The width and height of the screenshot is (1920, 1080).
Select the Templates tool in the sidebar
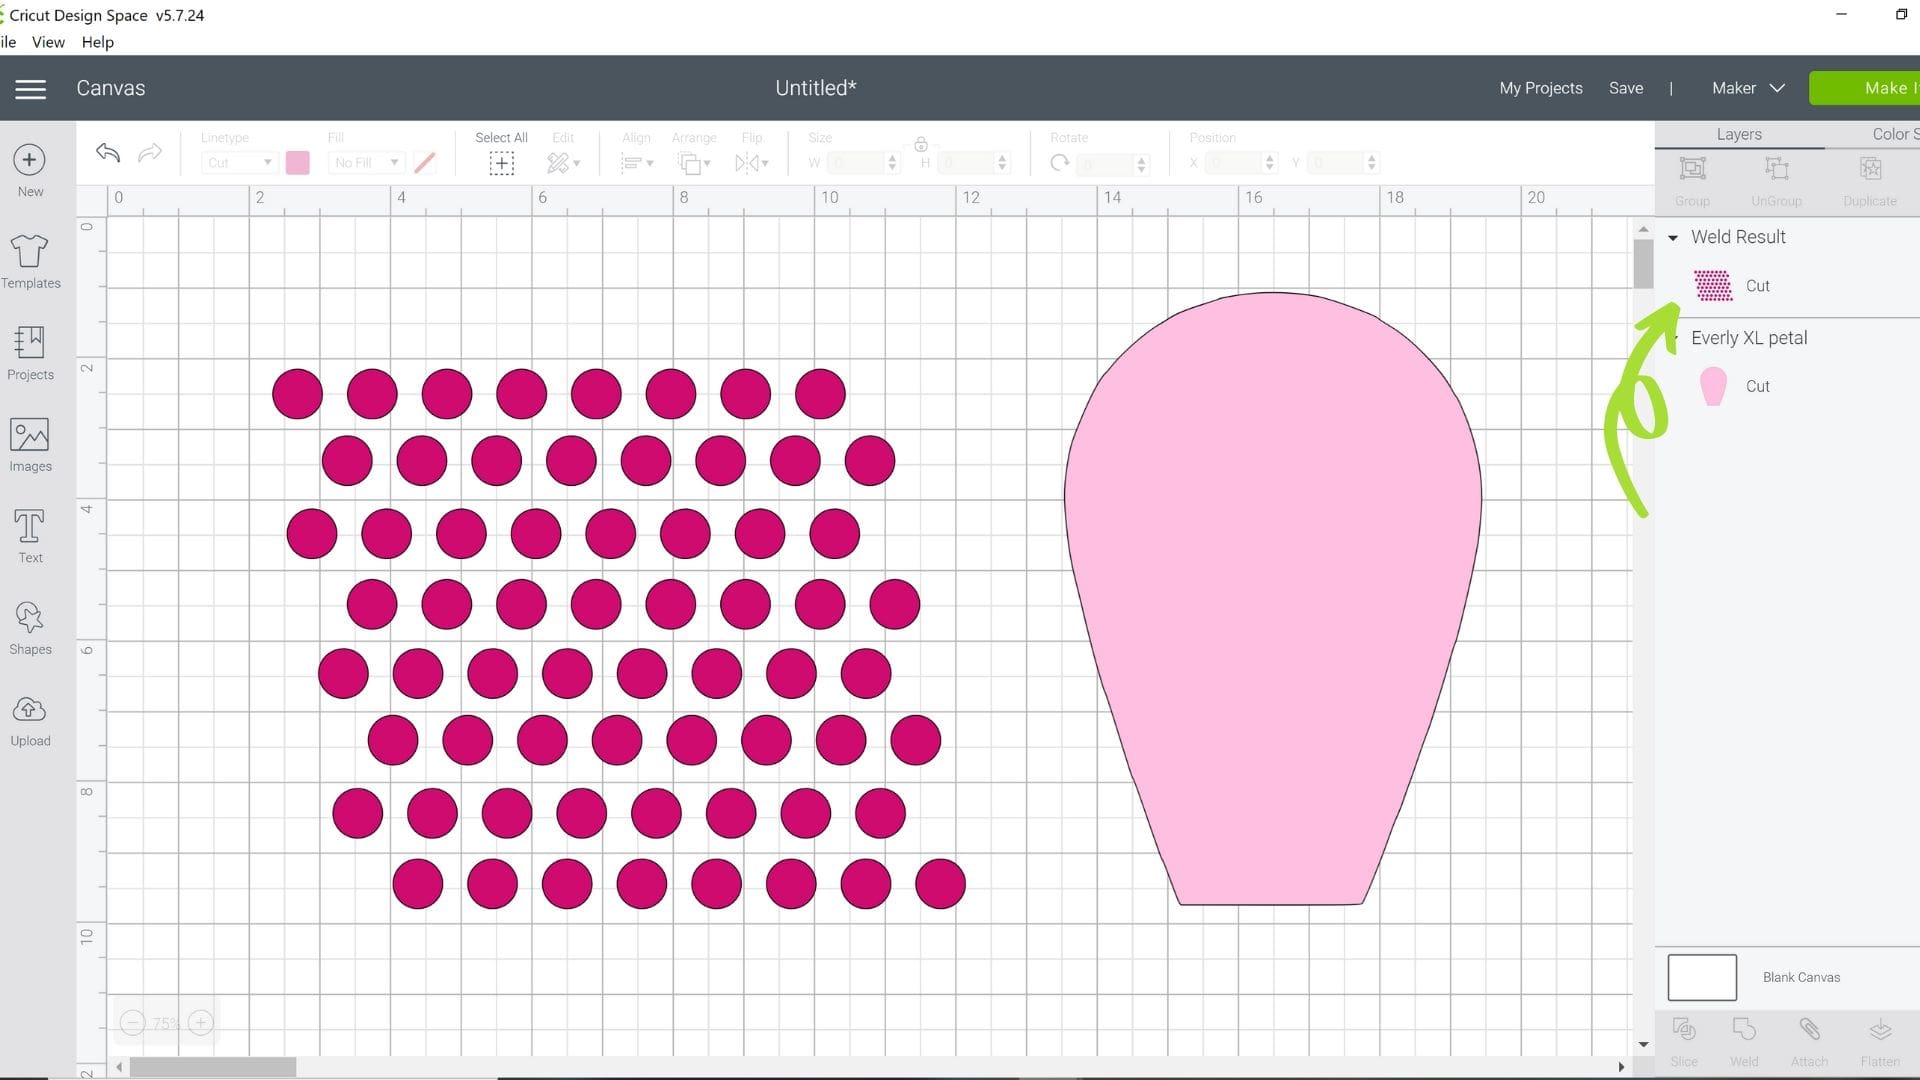tap(30, 261)
